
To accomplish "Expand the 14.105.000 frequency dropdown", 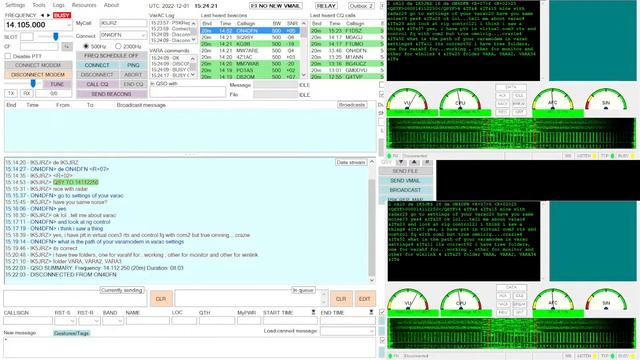I will point(69,25).
